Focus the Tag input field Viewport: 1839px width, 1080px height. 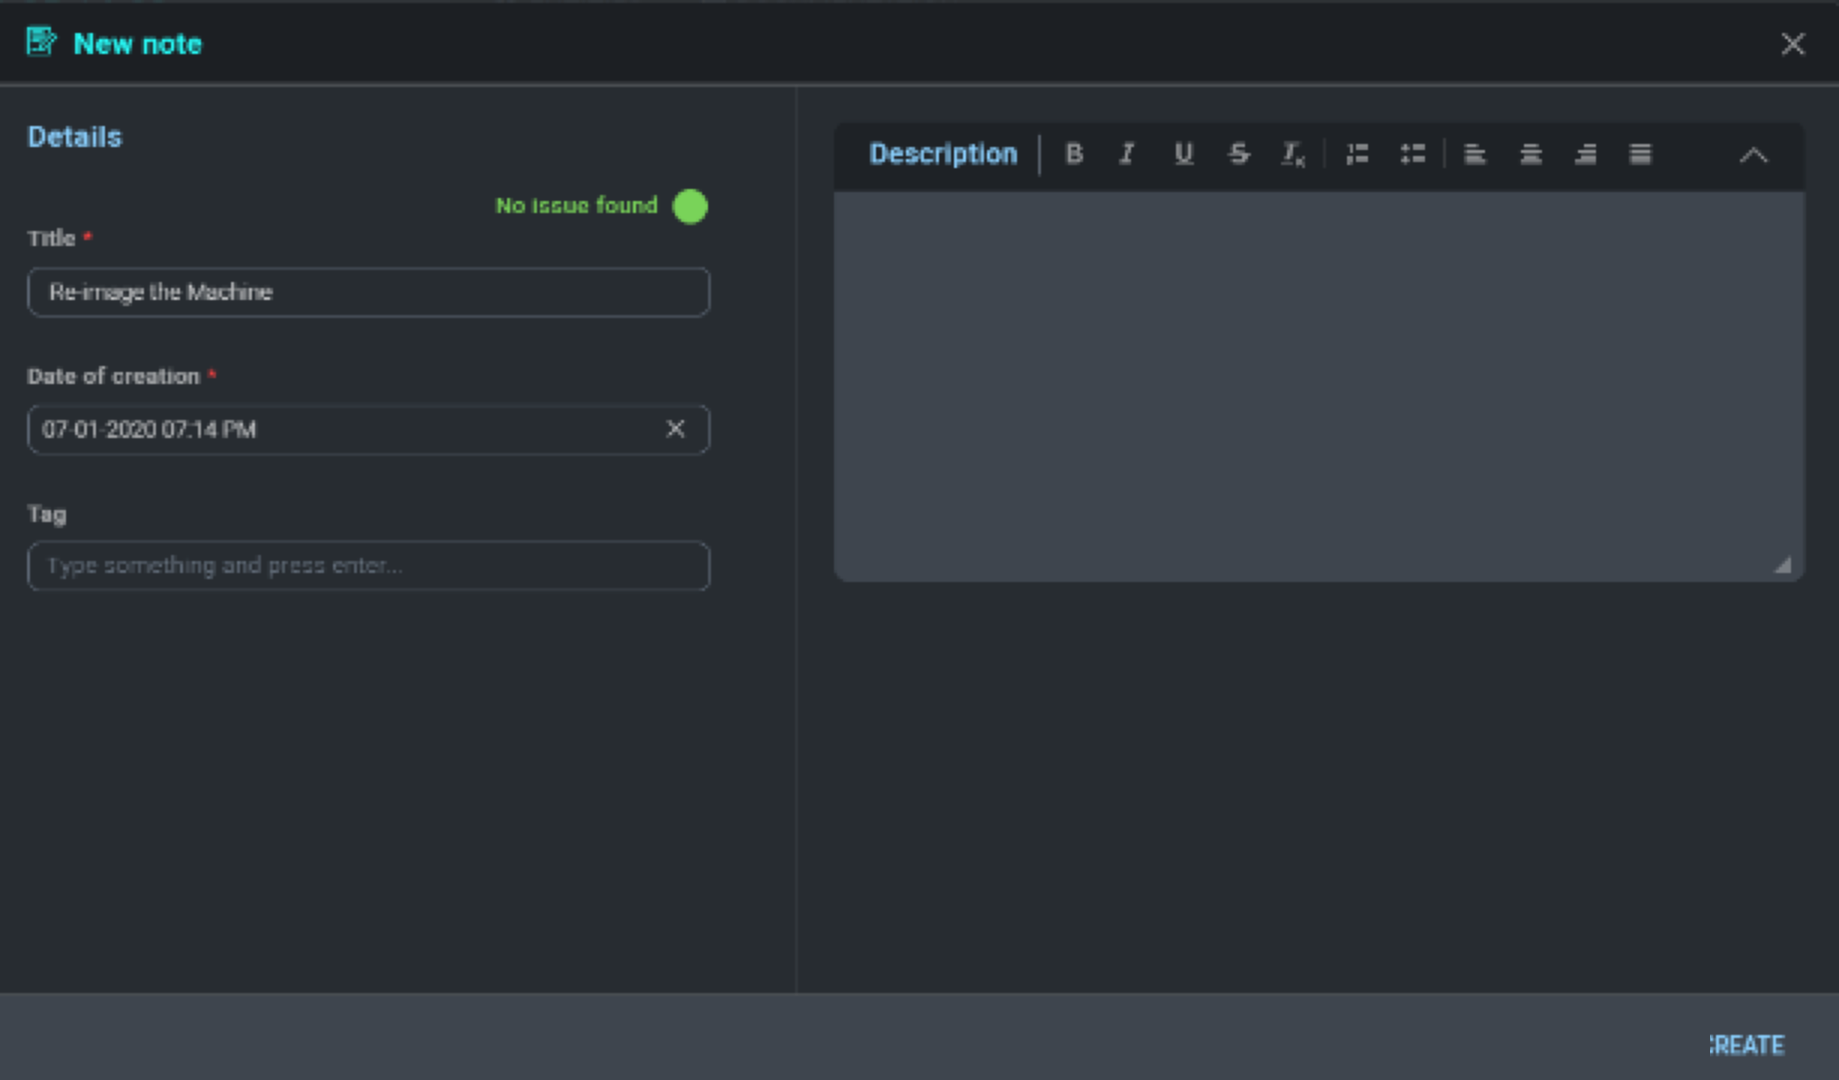[x=368, y=566]
